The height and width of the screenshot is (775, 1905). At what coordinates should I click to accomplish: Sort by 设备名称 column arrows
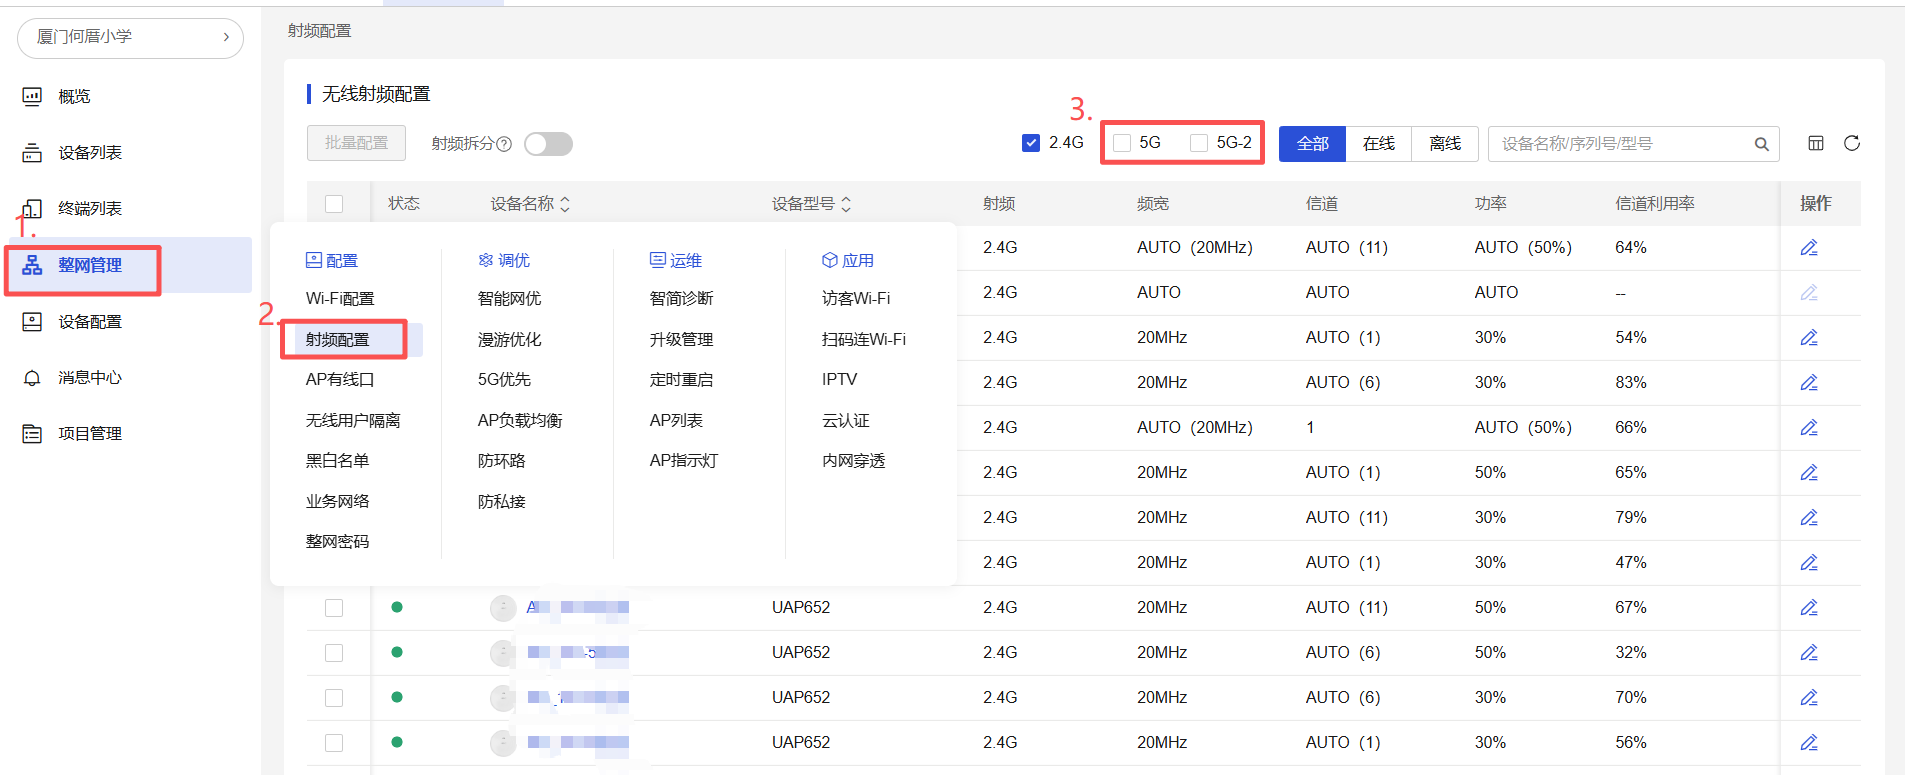tap(565, 204)
